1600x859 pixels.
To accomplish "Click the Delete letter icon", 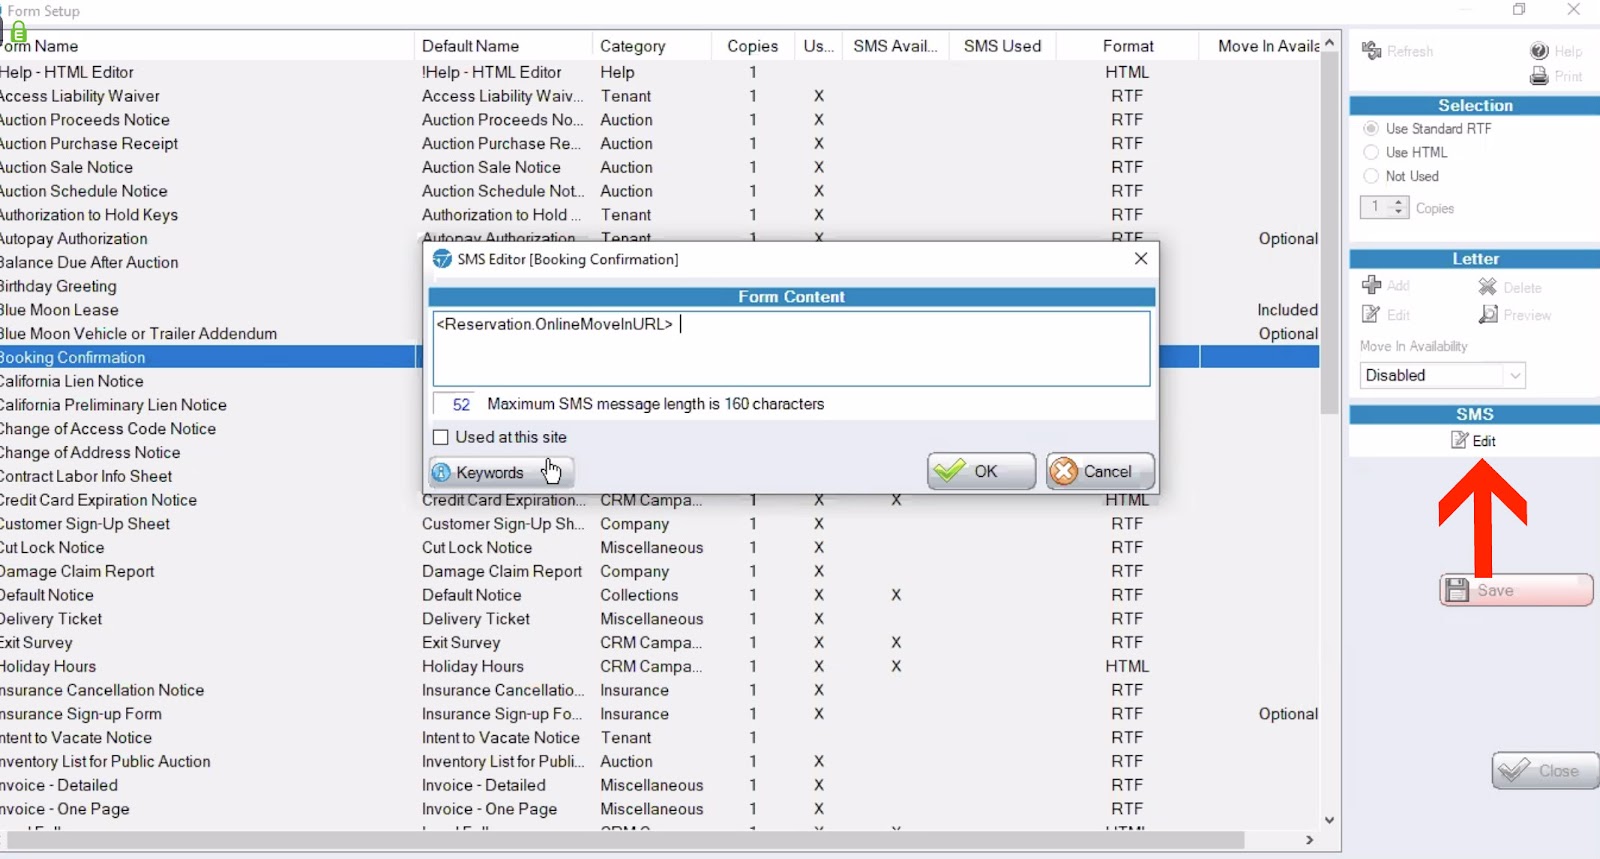I will pyautogui.click(x=1488, y=287).
